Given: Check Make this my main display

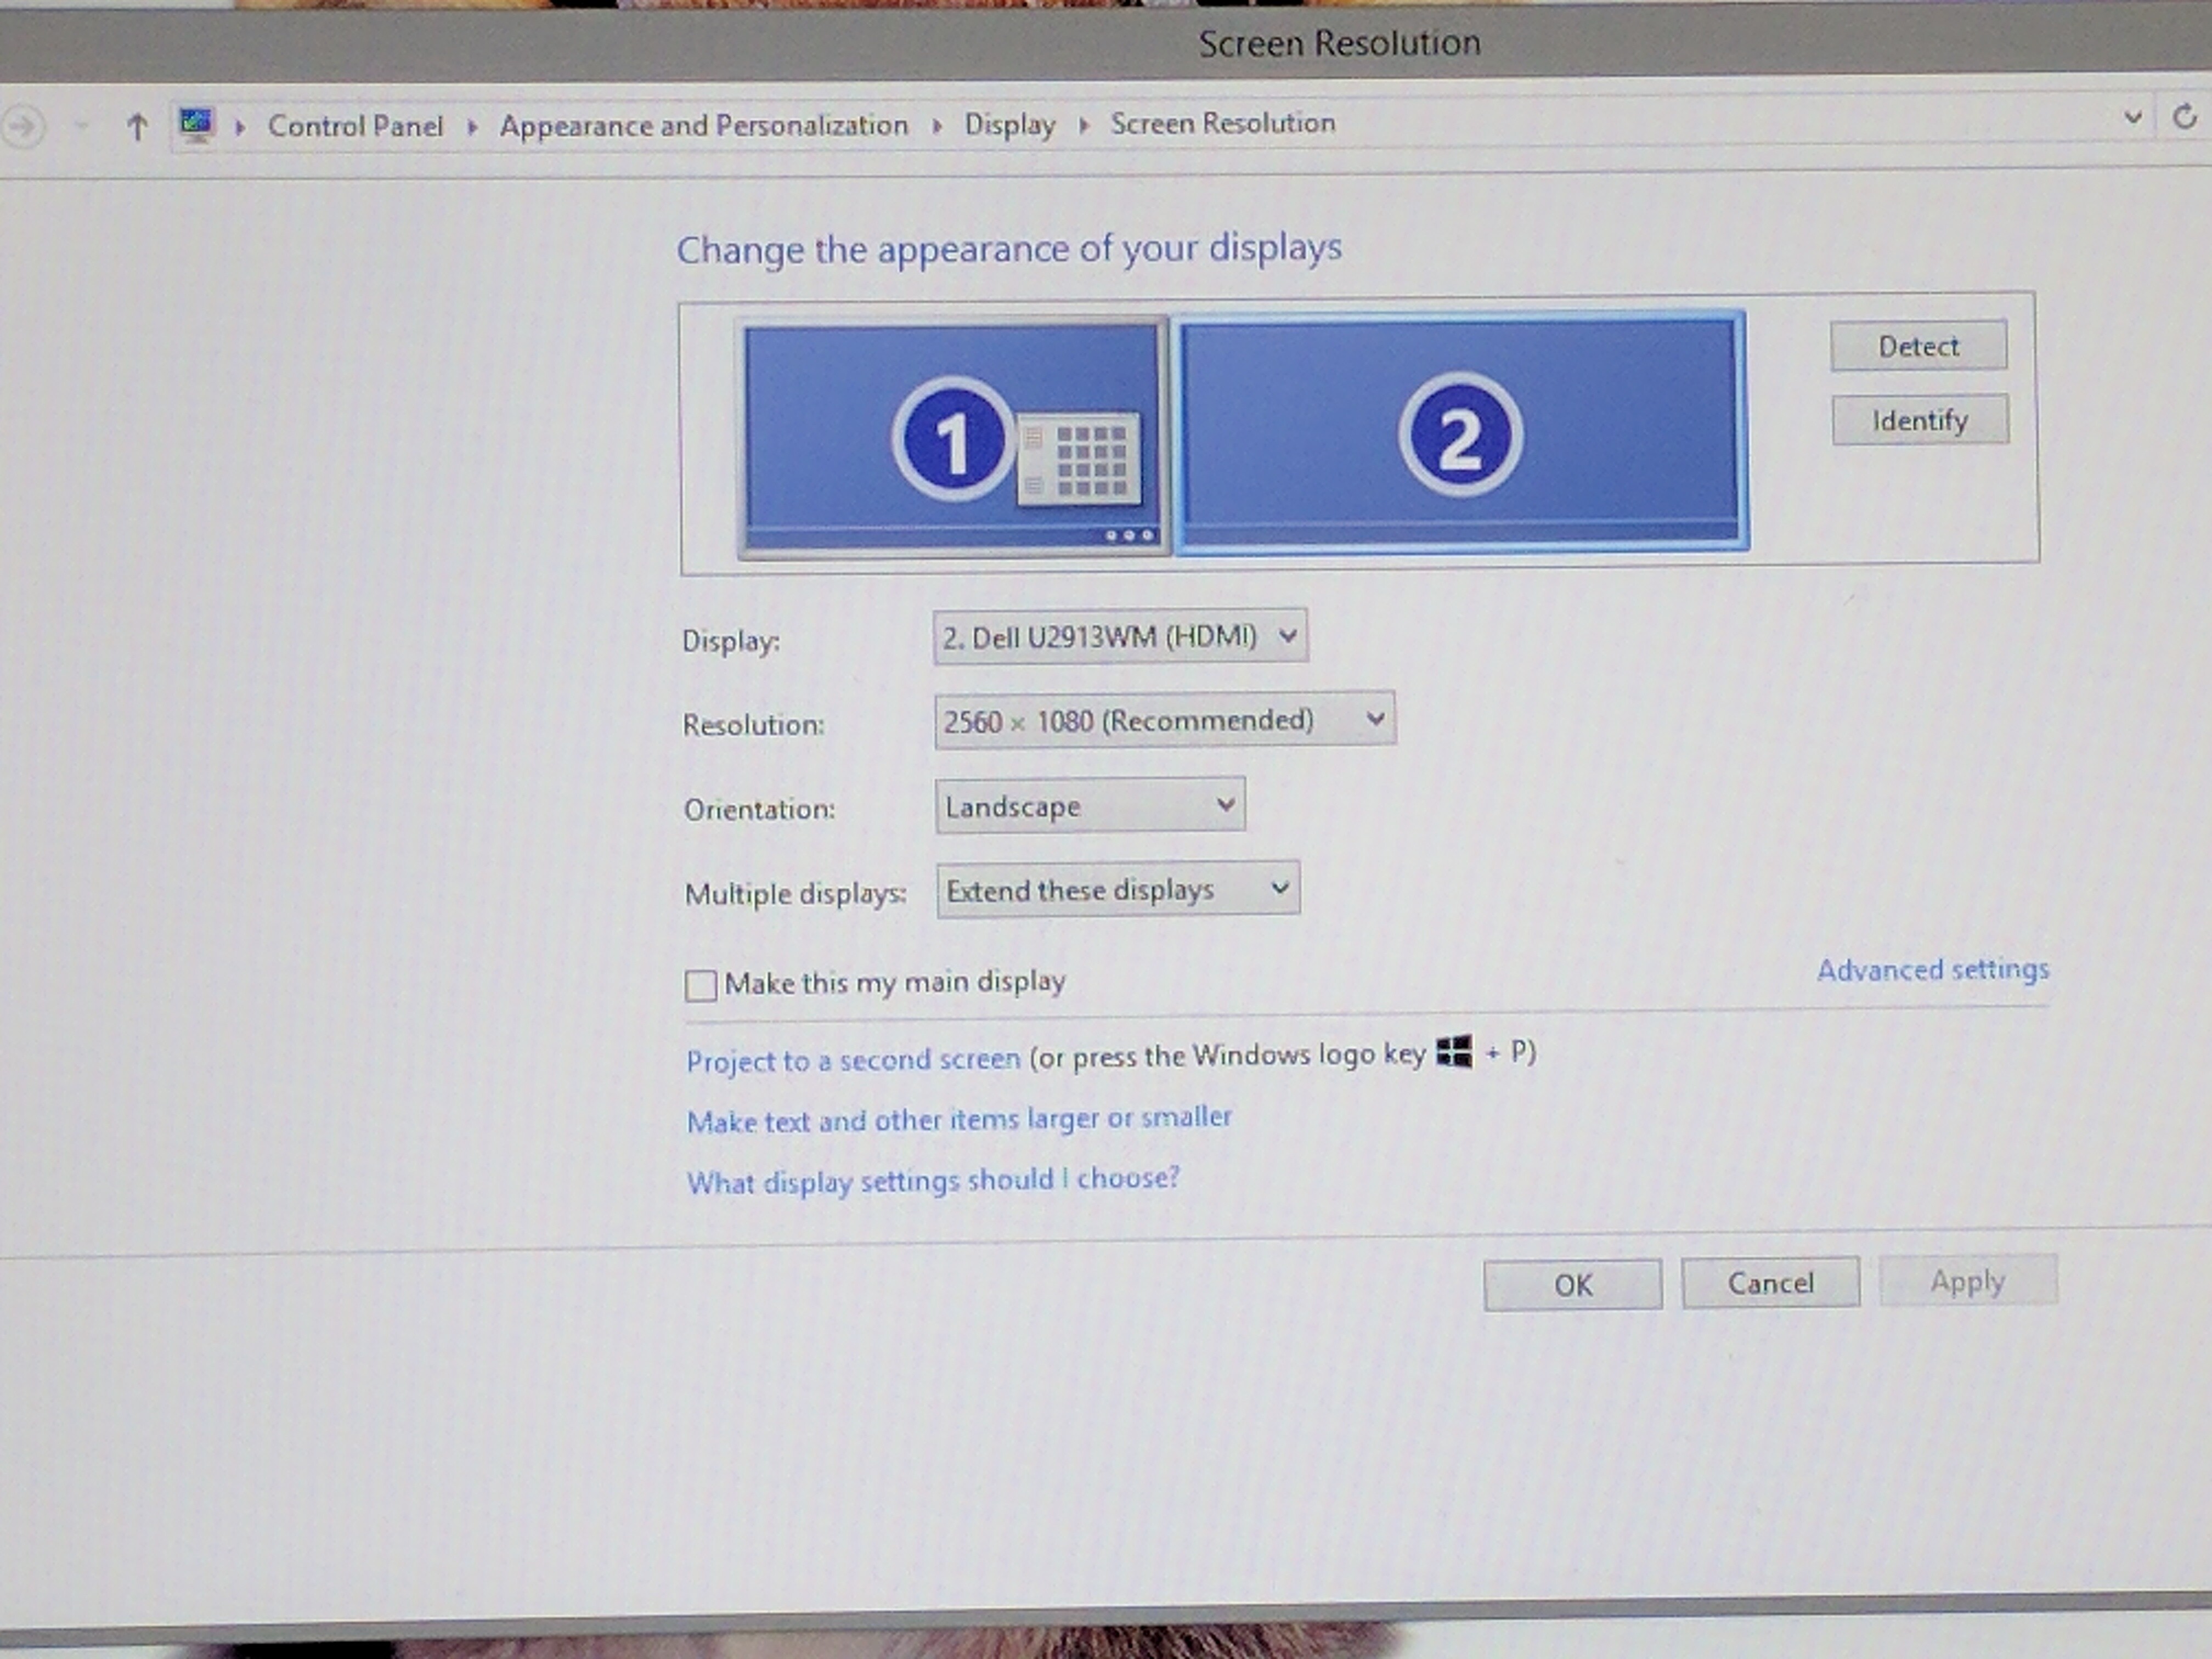Looking at the screenshot, I should [x=701, y=985].
